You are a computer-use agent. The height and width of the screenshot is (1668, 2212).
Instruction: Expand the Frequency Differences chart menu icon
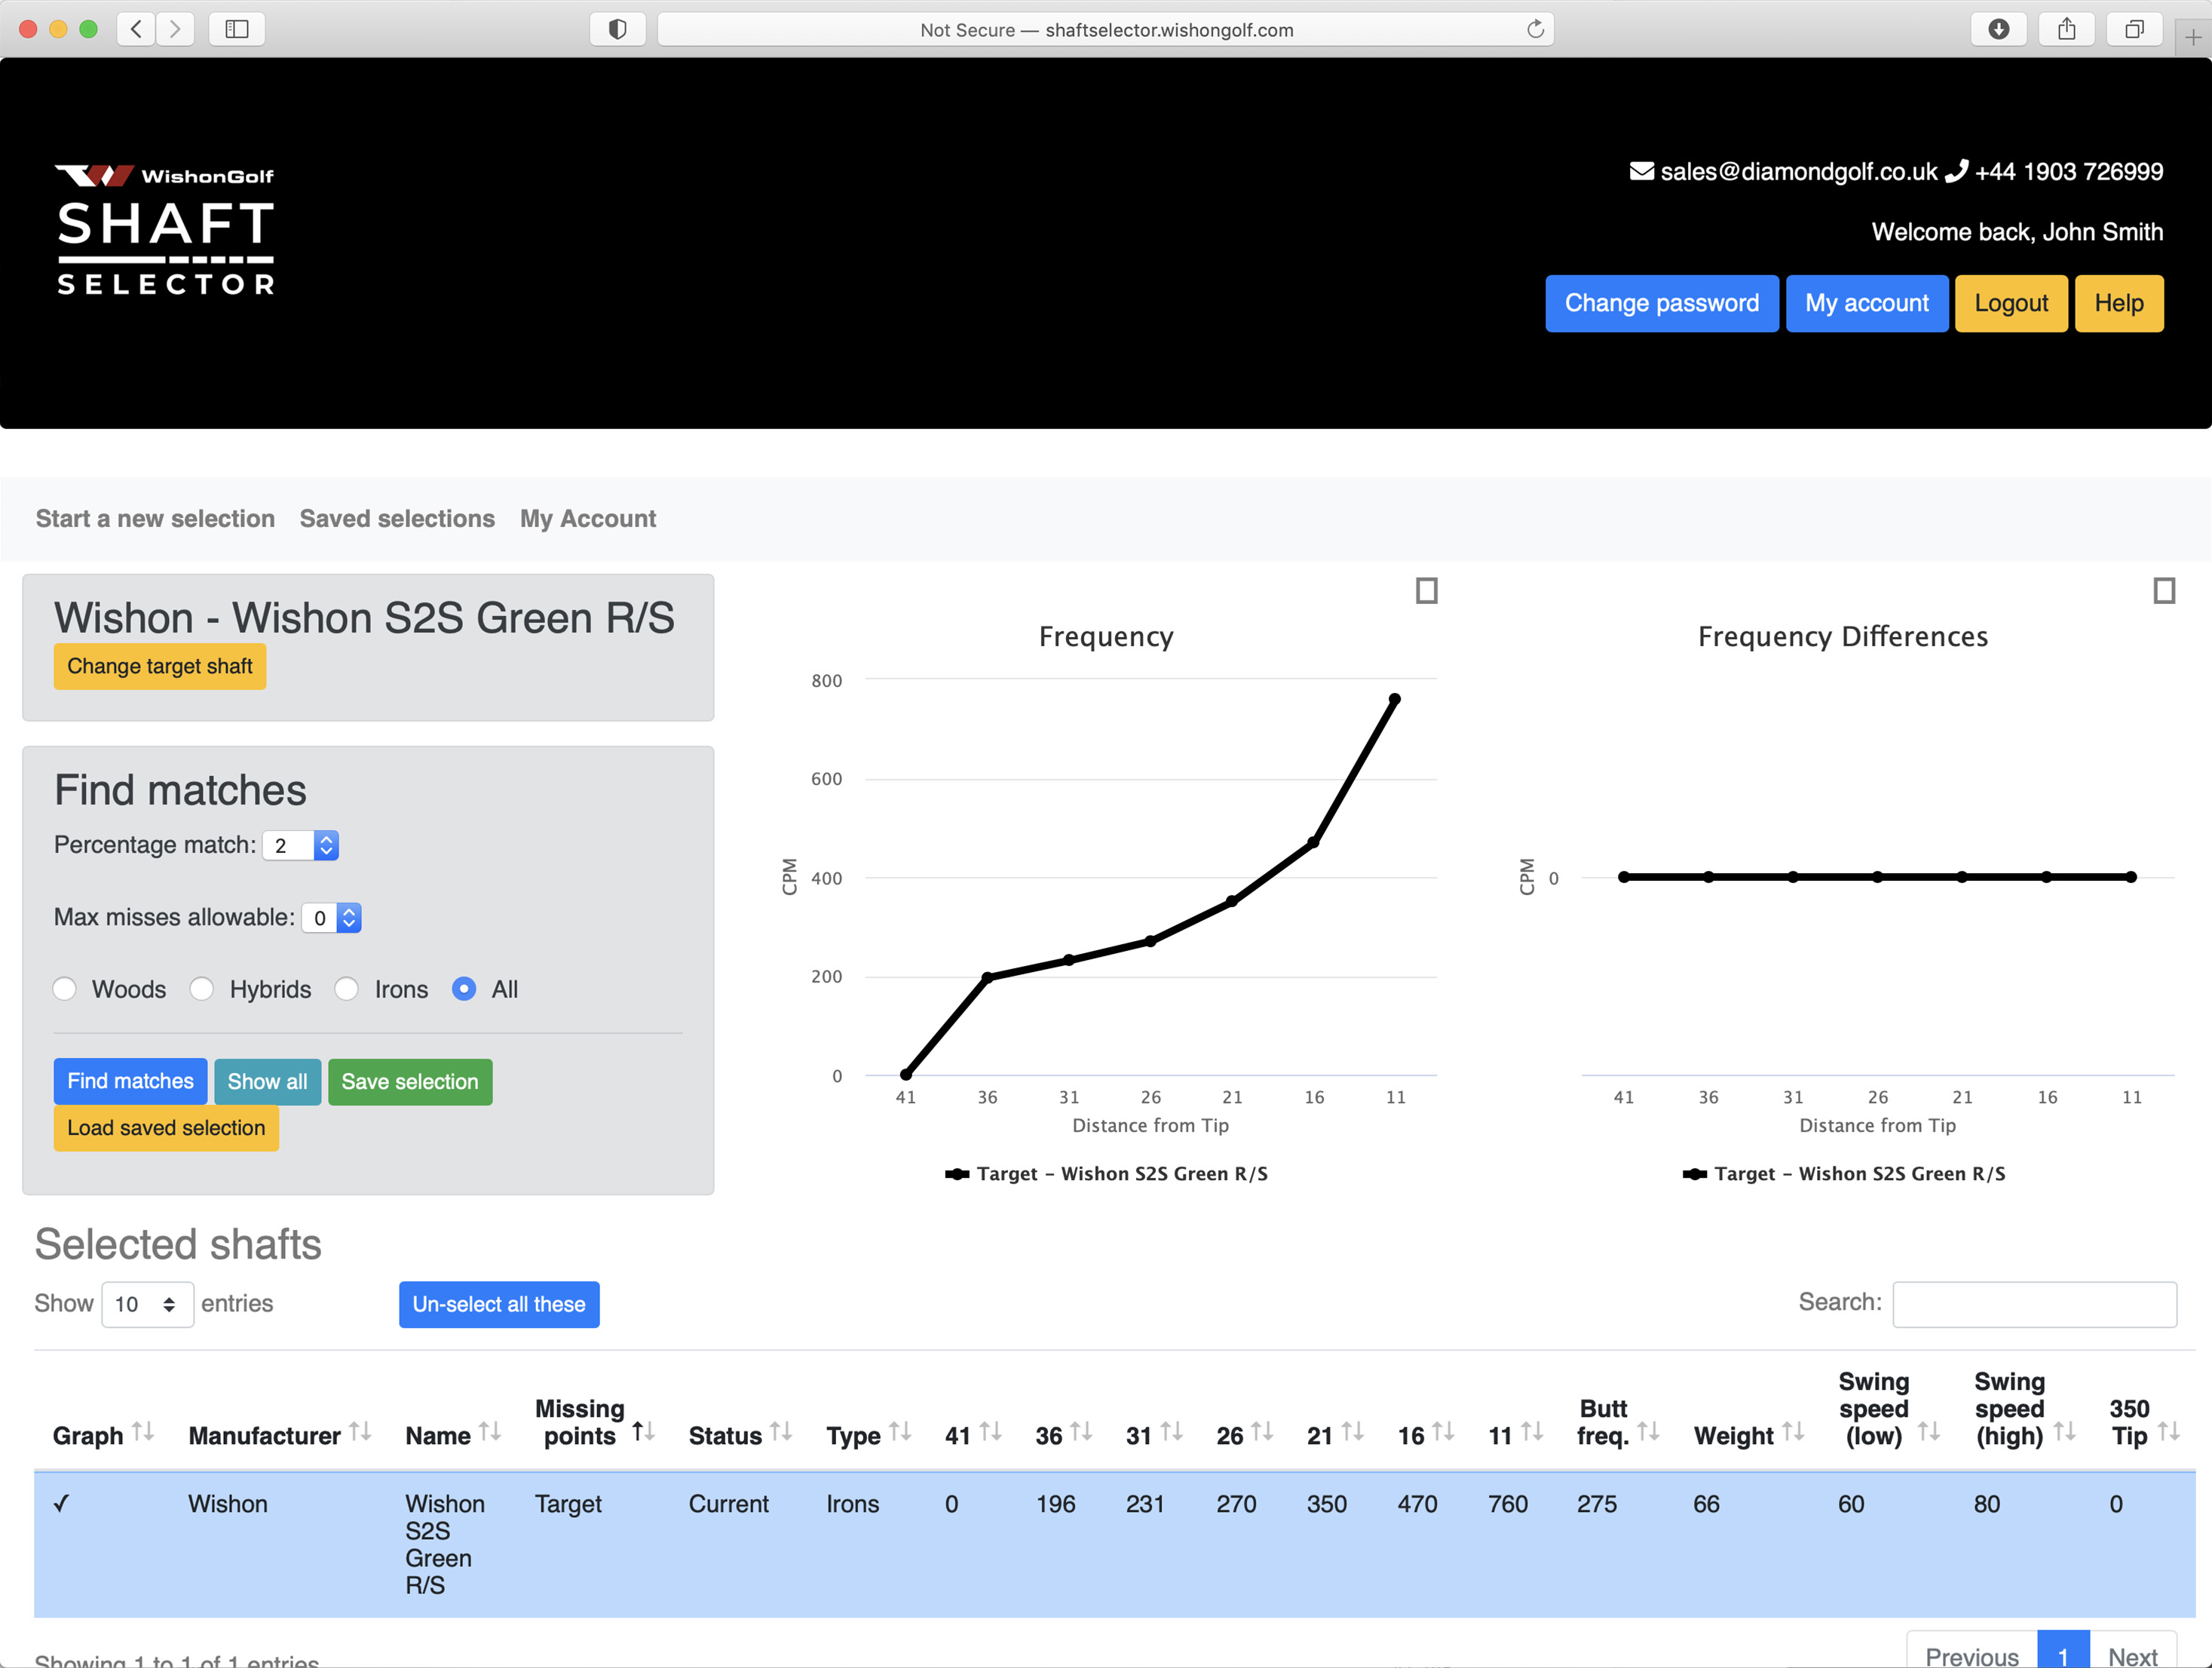coord(2163,591)
